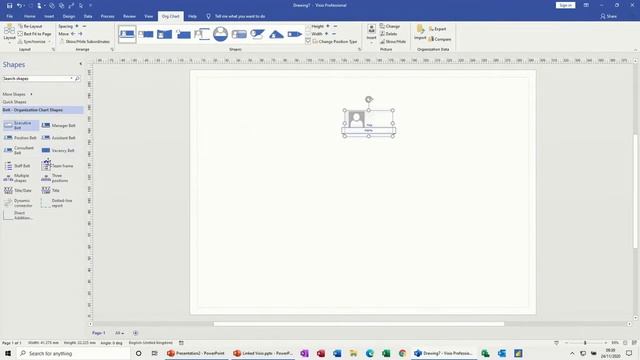Select Quick Shapes in Shapes pane

tap(15, 102)
